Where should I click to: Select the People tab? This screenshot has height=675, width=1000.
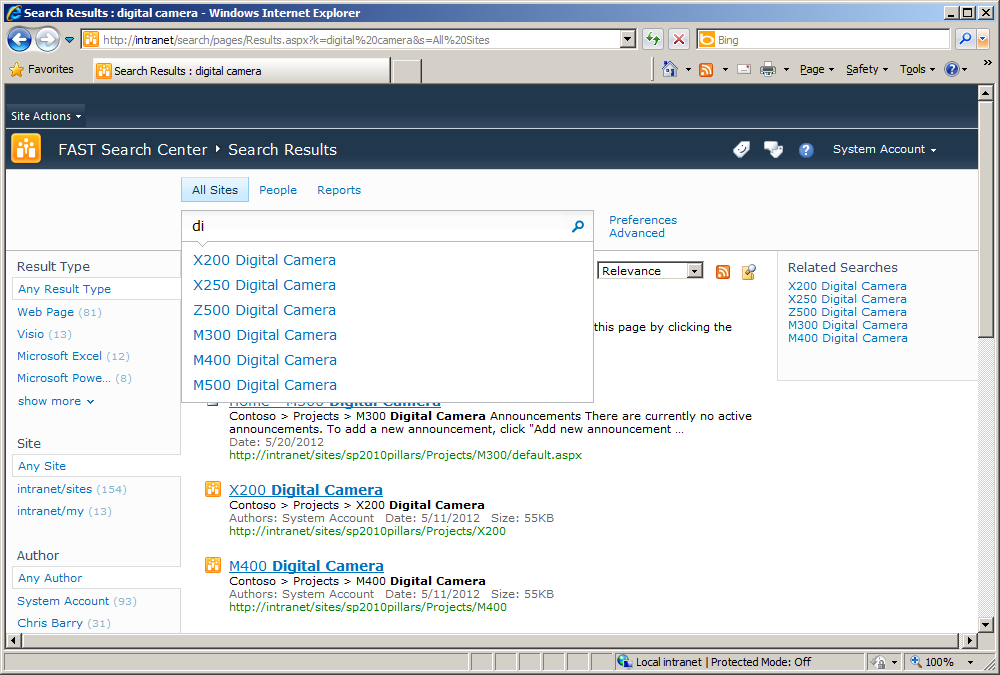(x=278, y=190)
